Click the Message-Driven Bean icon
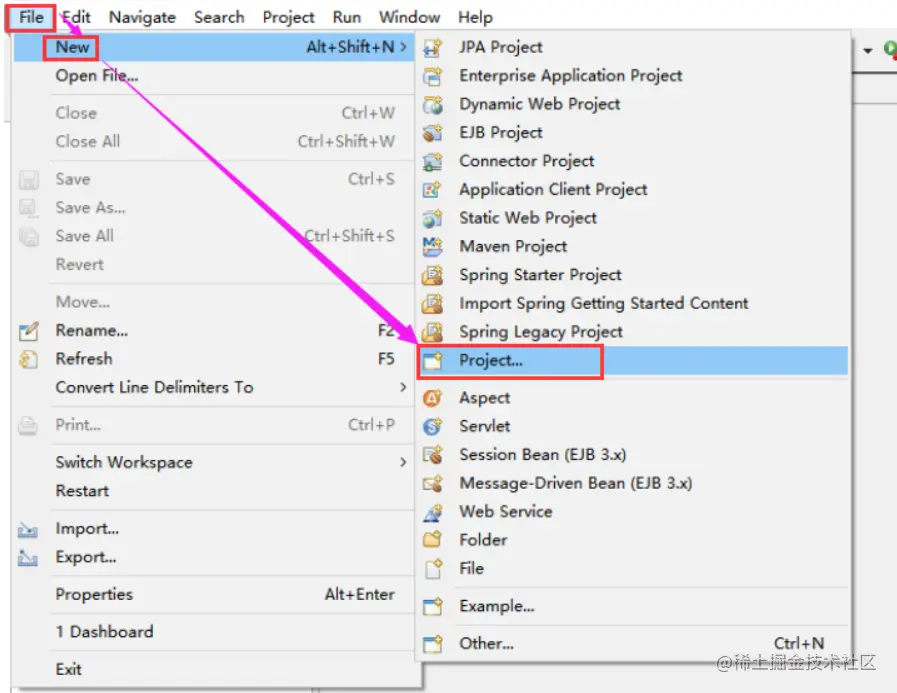Image resolution: width=897 pixels, height=693 pixels. (x=432, y=484)
